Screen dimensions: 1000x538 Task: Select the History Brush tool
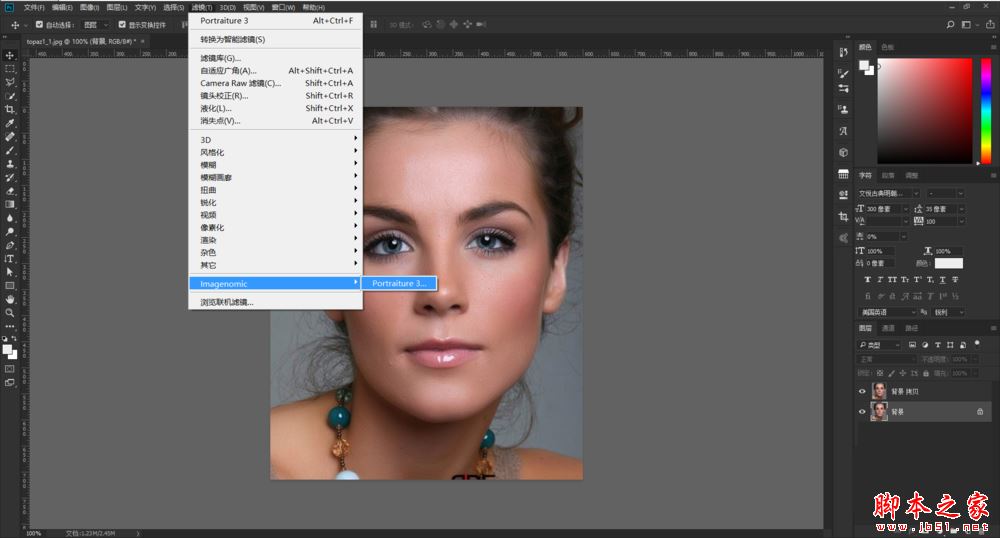[x=10, y=177]
